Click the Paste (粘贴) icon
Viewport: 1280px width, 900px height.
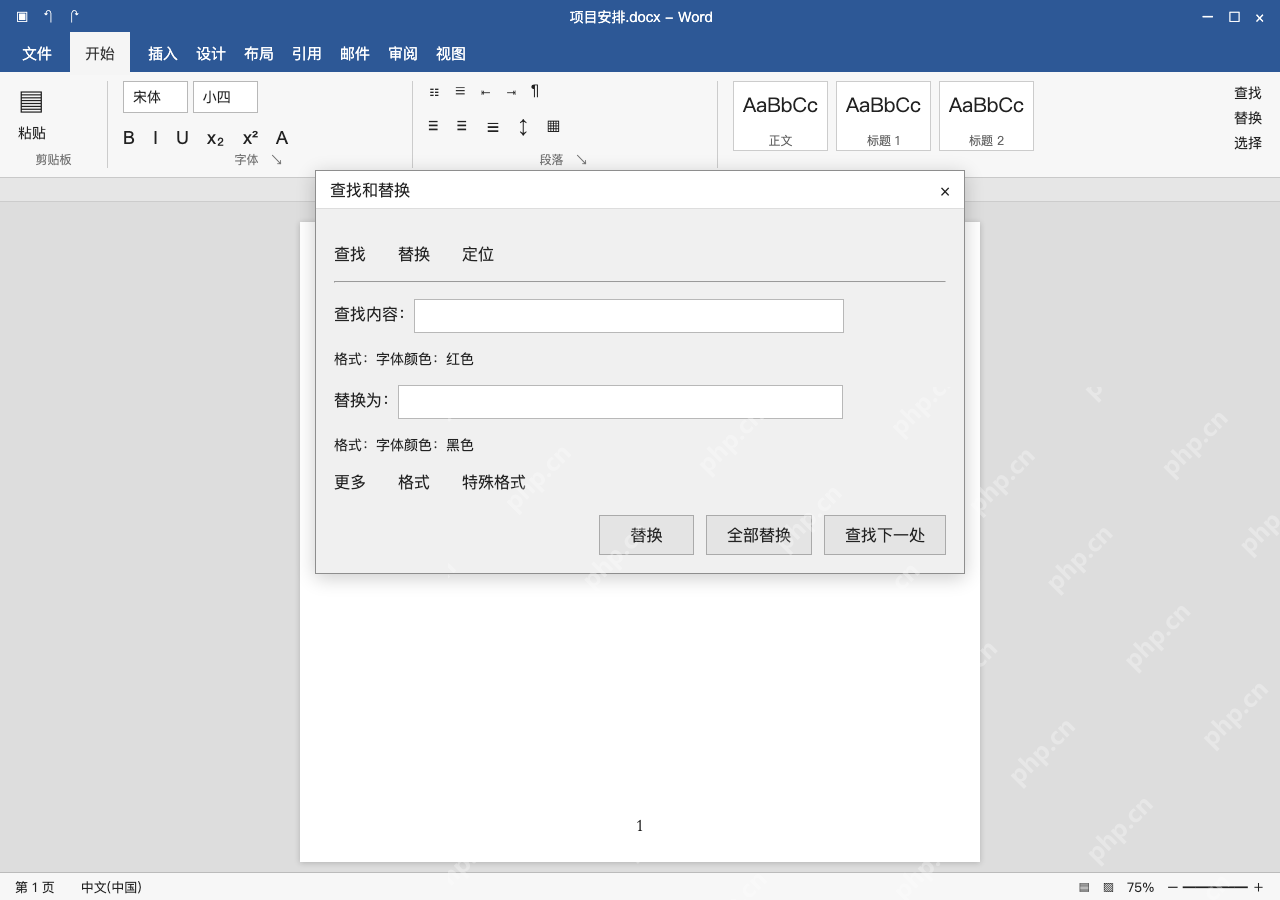pyautogui.click(x=31, y=101)
